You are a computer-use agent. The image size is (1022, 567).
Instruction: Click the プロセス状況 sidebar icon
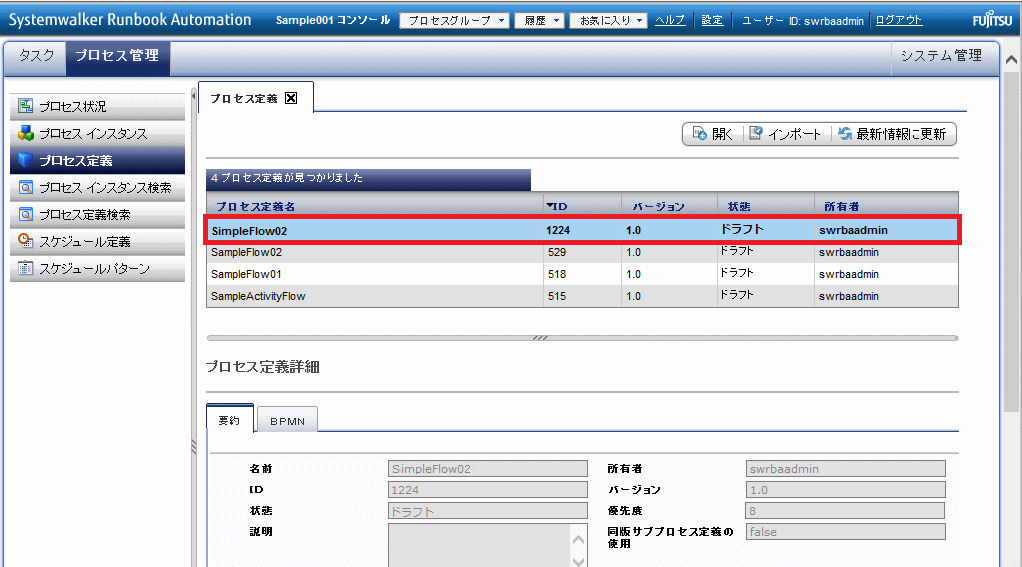click(25, 106)
